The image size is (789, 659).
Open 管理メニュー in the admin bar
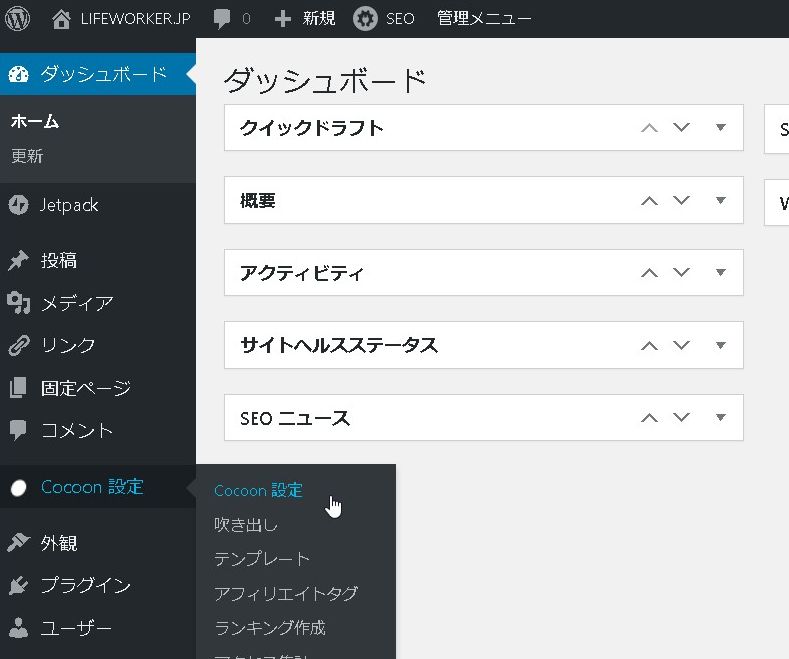[x=484, y=18]
